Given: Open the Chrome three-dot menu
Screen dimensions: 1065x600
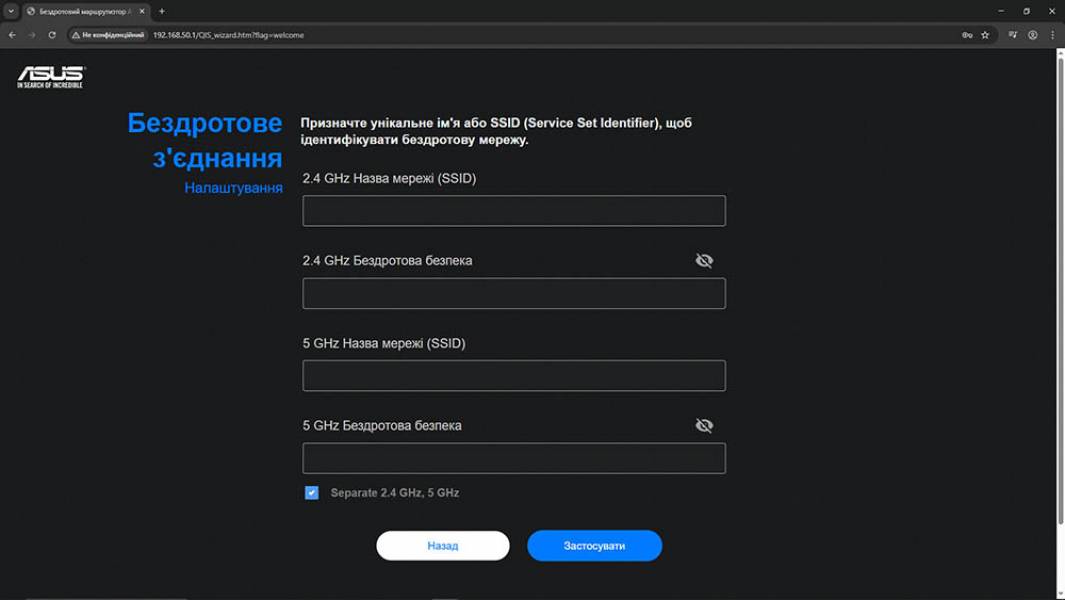Looking at the screenshot, I should [1052, 35].
